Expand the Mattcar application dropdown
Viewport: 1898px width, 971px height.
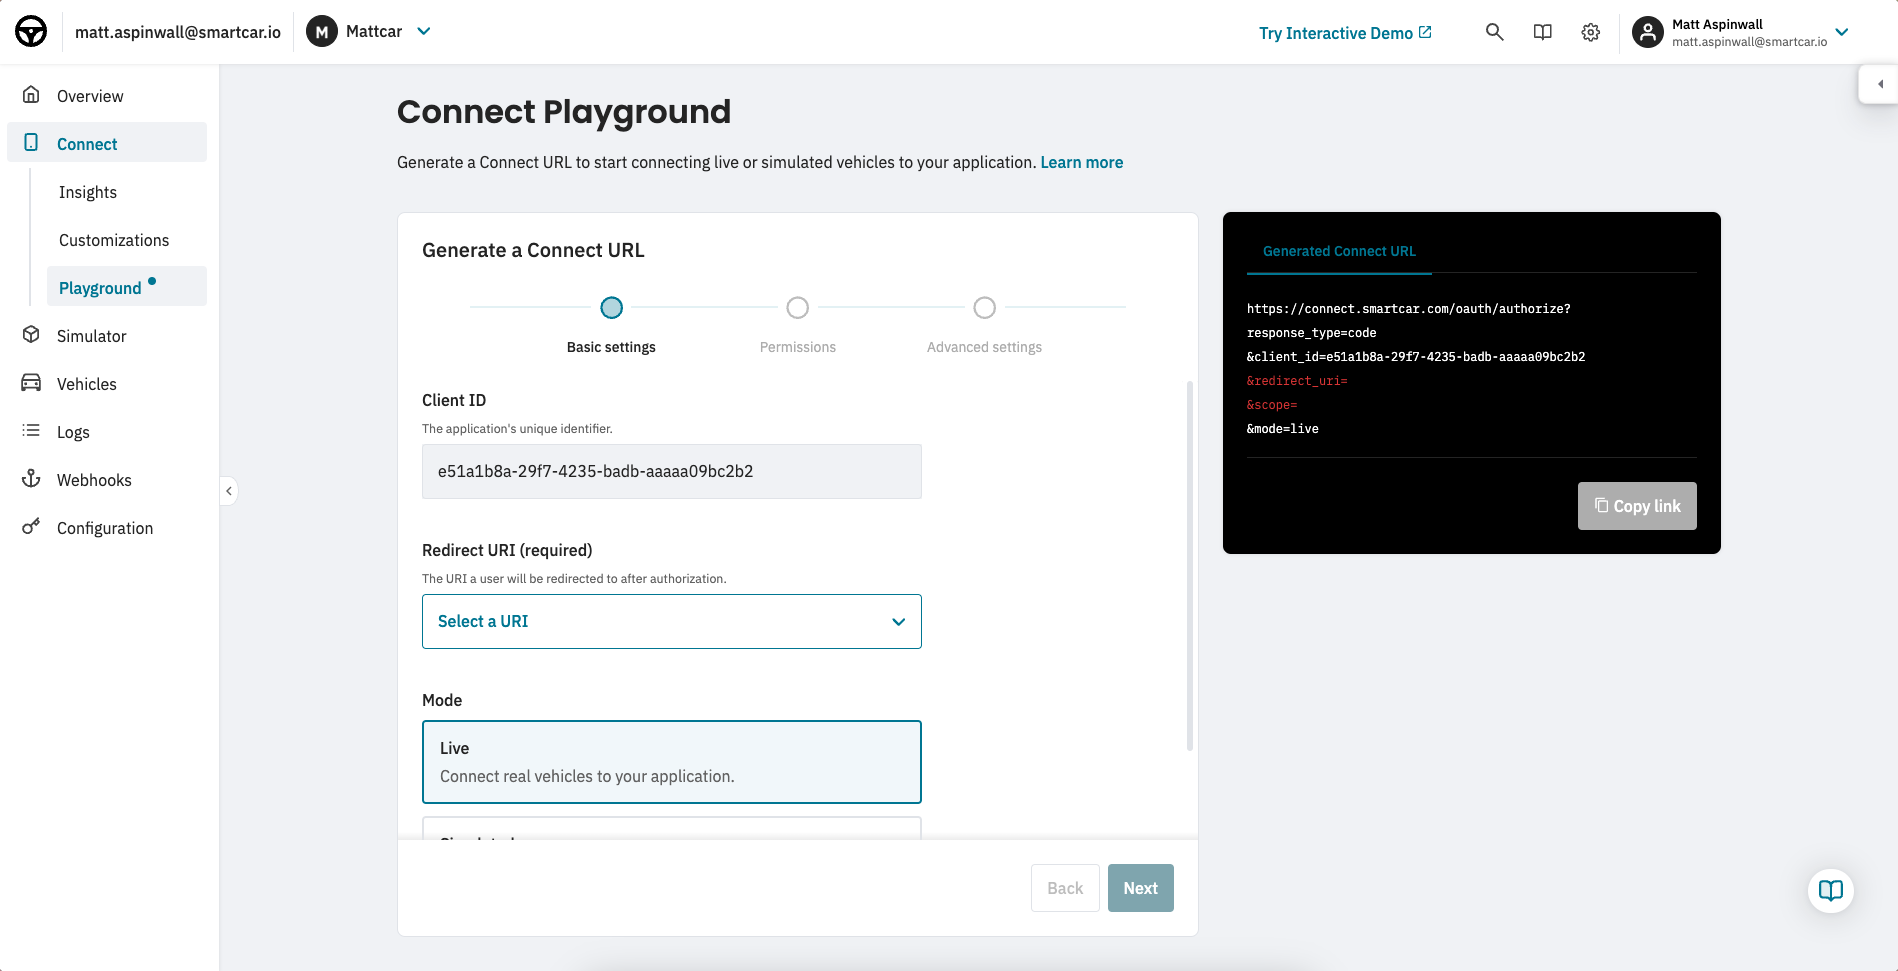pyautogui.click(x=424, y=32)
